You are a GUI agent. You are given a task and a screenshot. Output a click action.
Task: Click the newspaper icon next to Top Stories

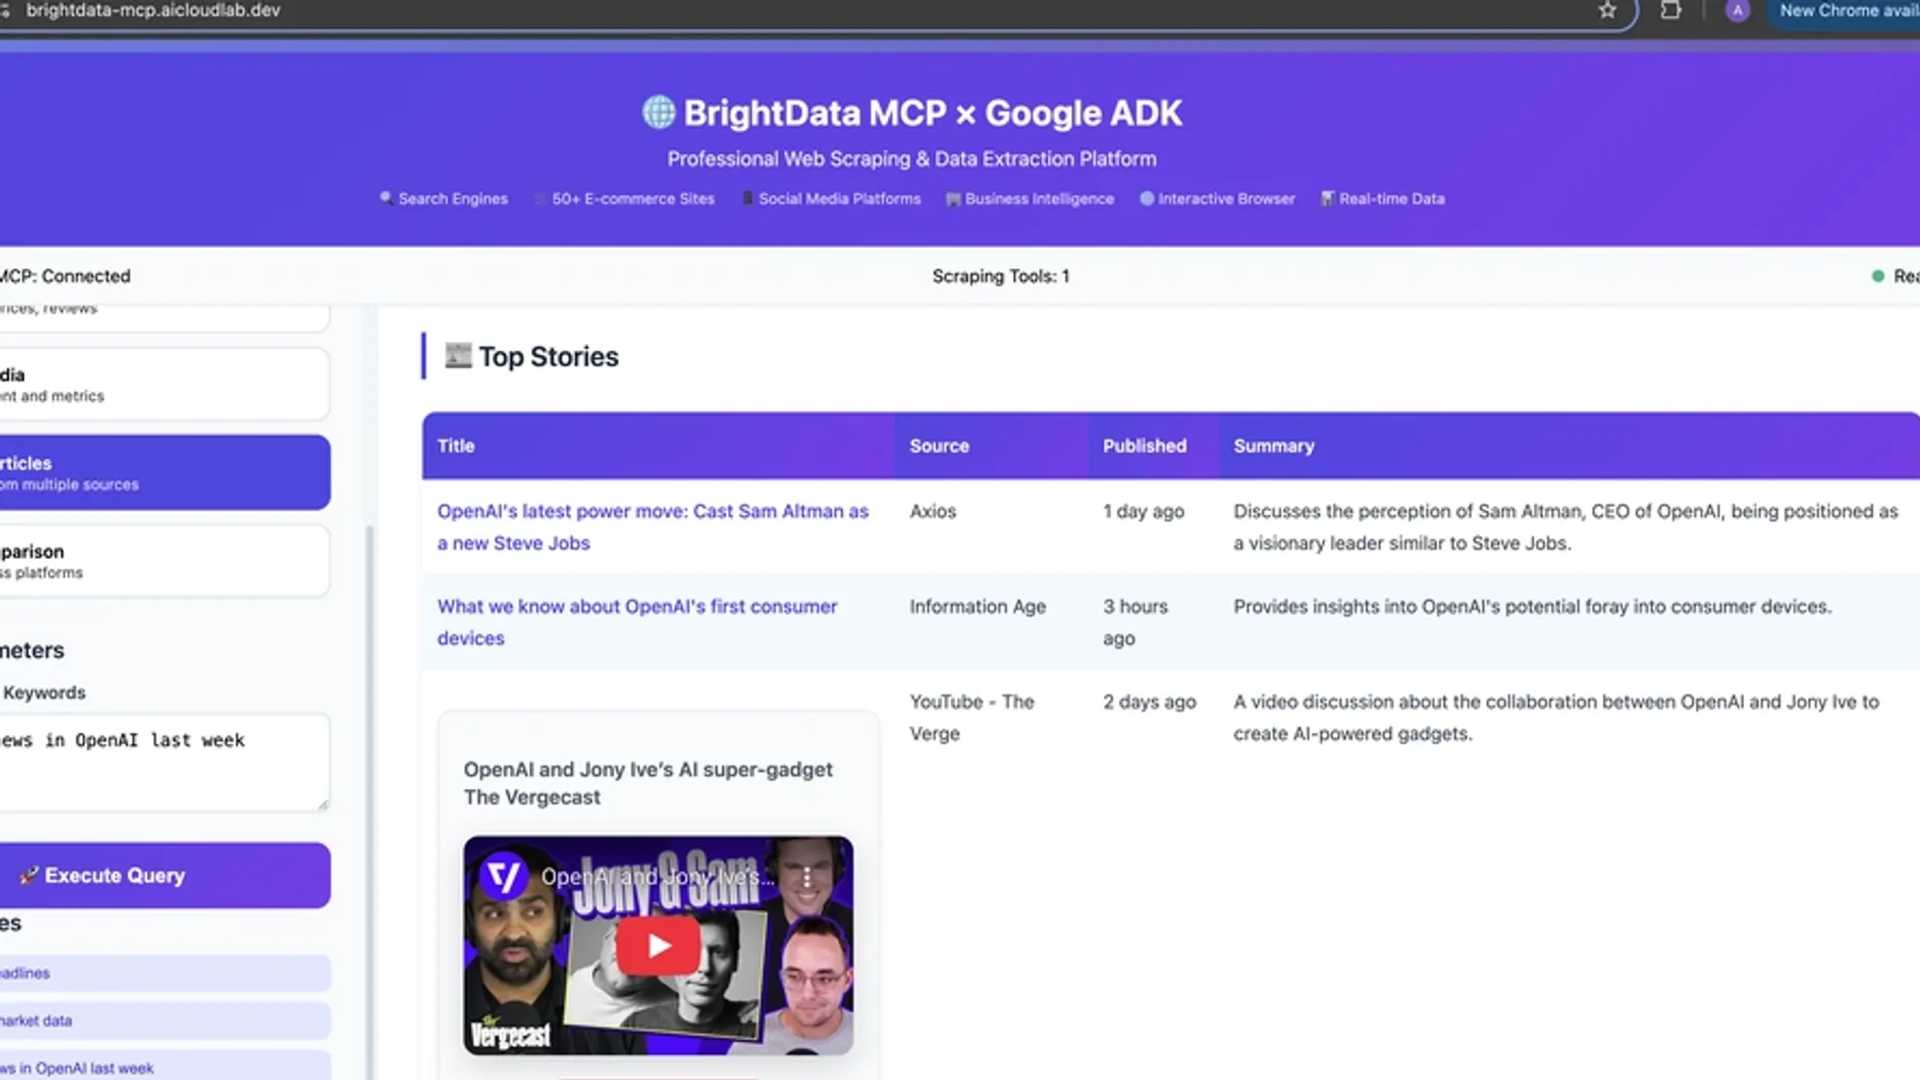coord(457,356)
